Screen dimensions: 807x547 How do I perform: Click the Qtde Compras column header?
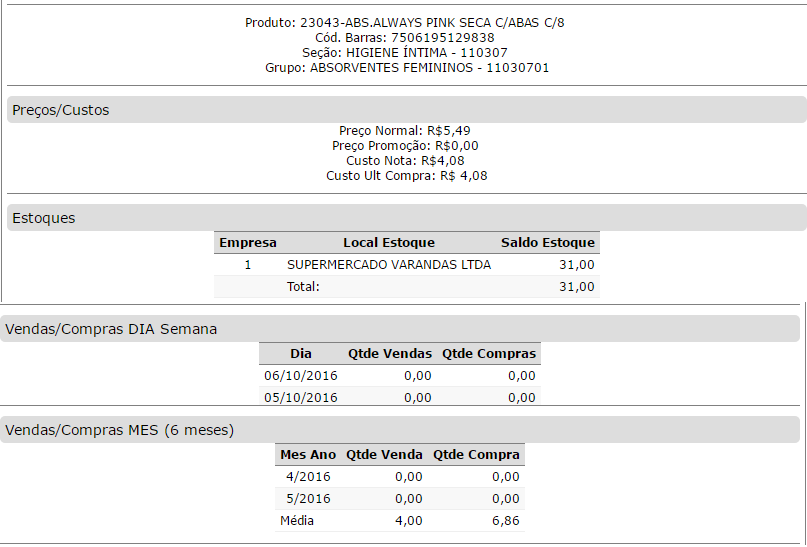tap(489, 354)
